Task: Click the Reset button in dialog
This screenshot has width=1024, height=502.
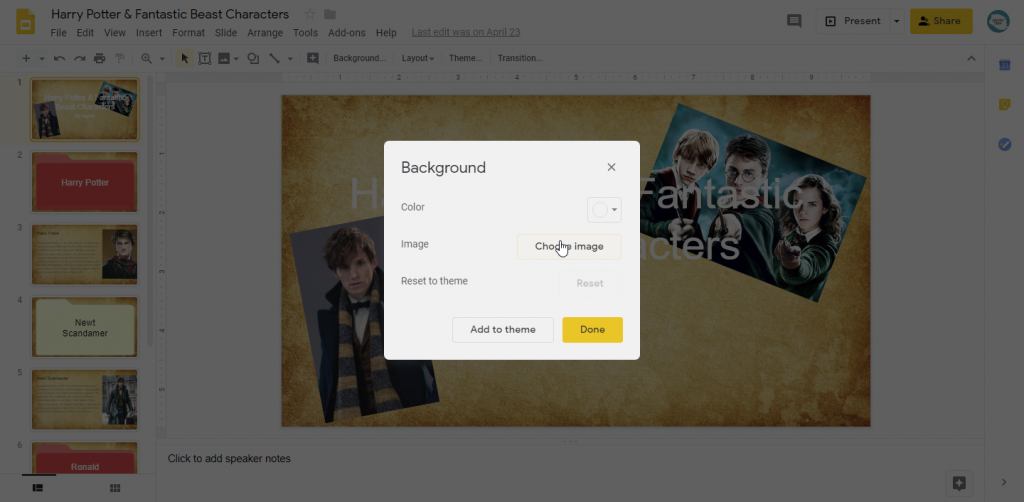Action: coord(590,283)
